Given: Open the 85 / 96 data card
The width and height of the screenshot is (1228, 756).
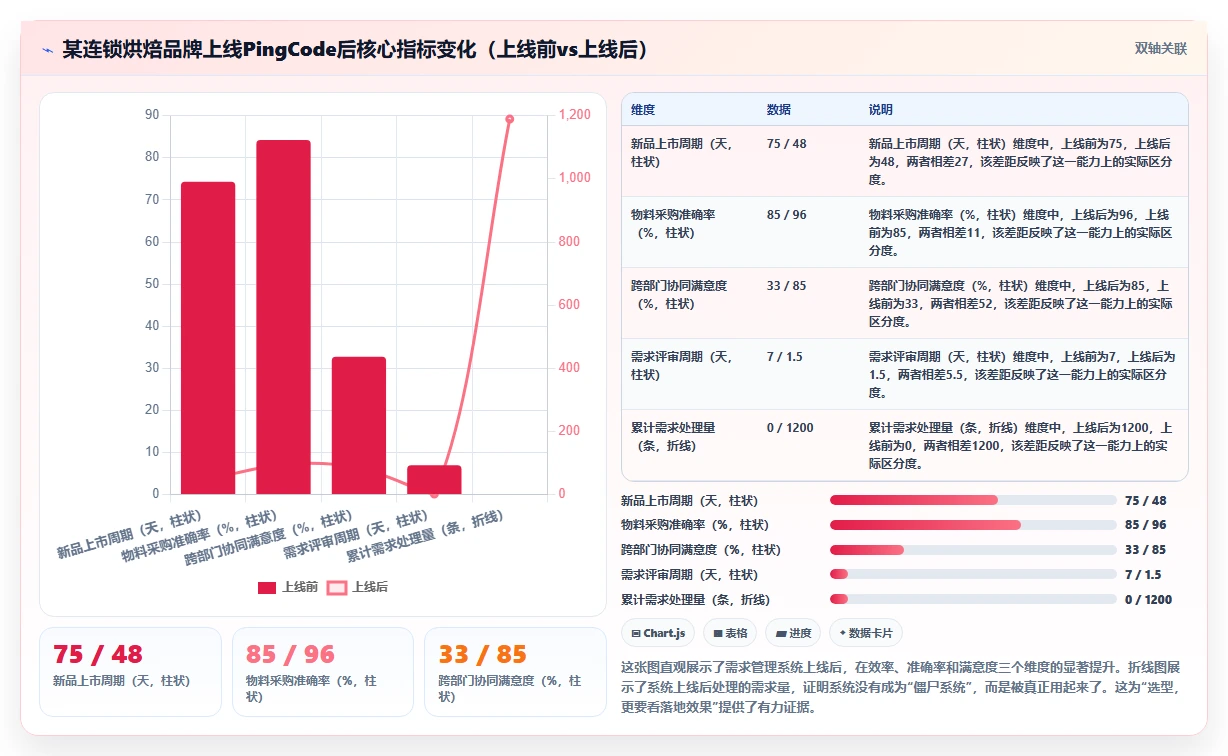Looking at the screenshot, I should 322,672.
